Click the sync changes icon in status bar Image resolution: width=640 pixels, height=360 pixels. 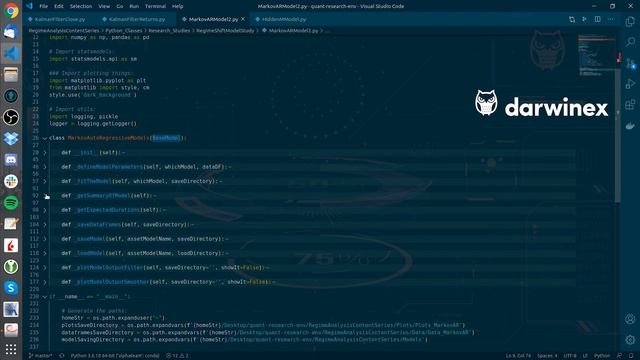point(62,356)
